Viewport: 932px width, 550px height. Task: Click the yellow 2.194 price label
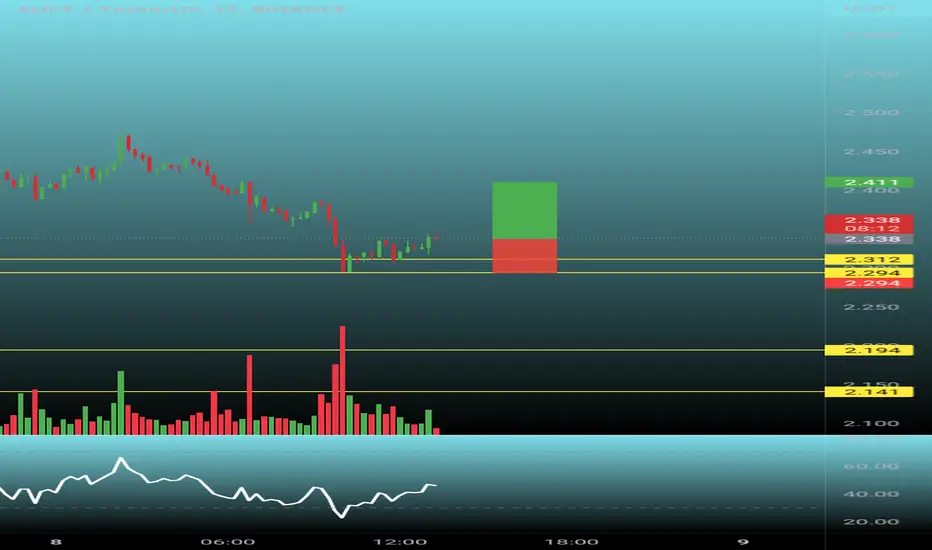point(869,350)
